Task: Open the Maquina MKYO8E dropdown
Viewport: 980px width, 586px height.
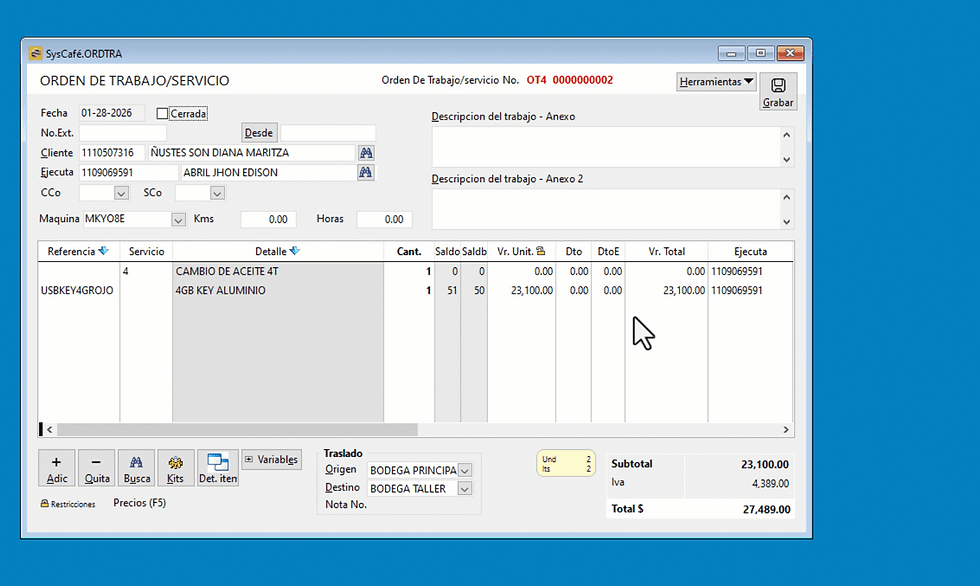Action: [x=178, y=219]
